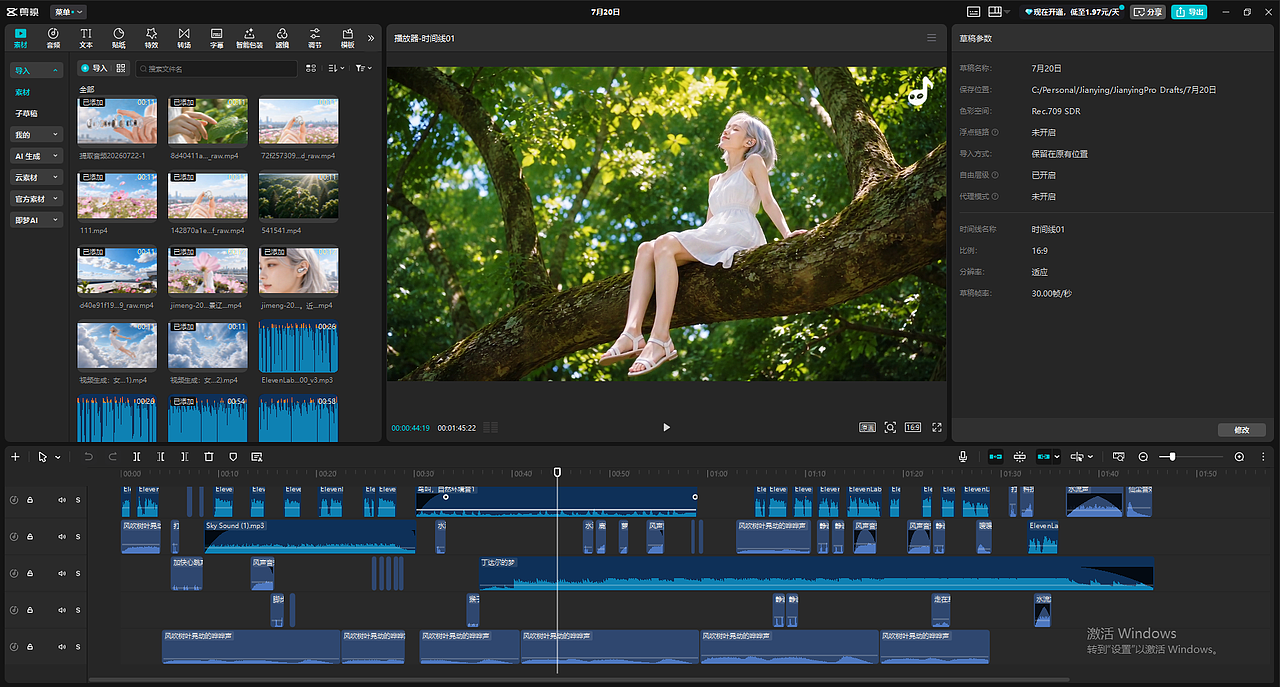The width and height of the screenshot is (1280, 687).
Task: Open the 文本 (Text) tab
Action: [86, 38]
